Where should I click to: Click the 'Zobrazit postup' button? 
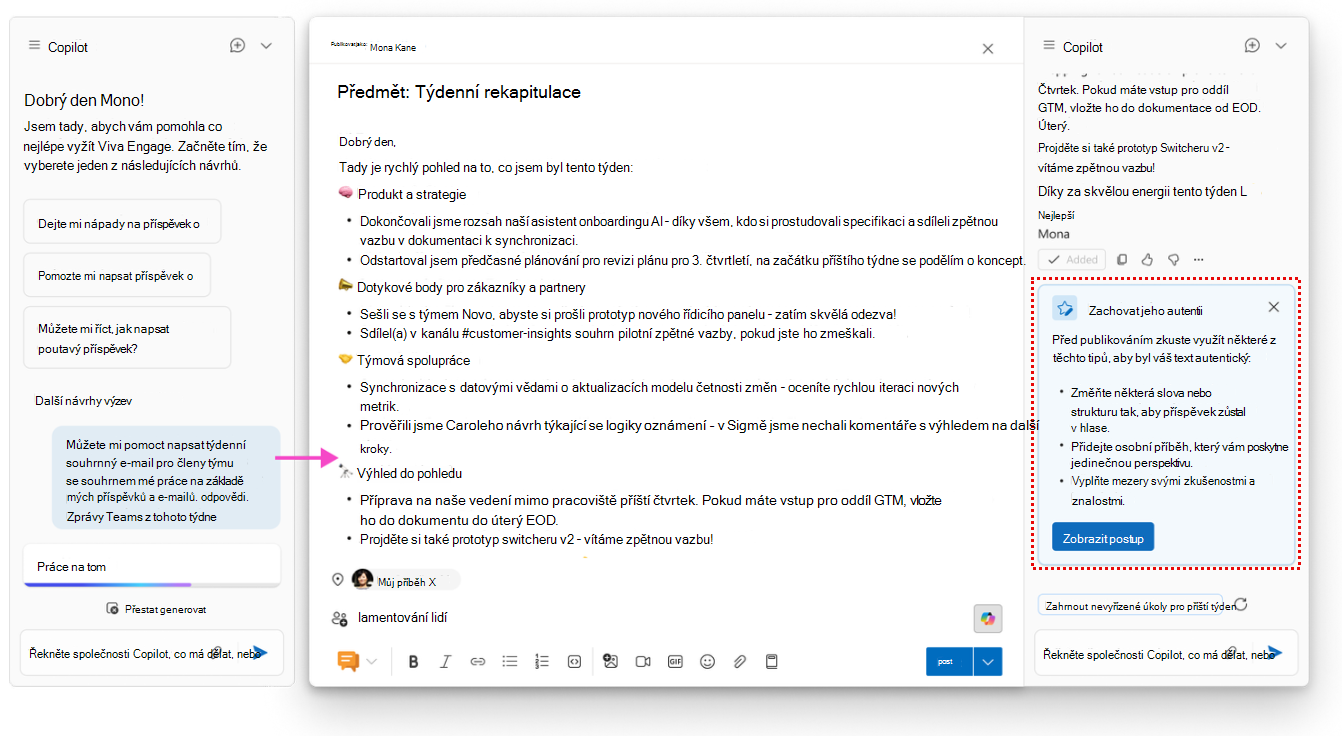pos(1103,537)
